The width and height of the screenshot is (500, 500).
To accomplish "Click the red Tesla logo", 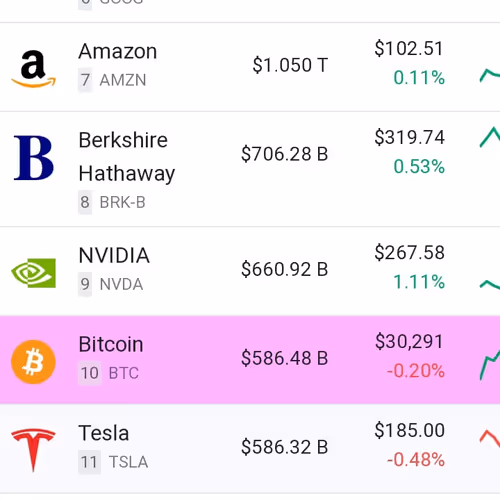I will pos(33,450).
